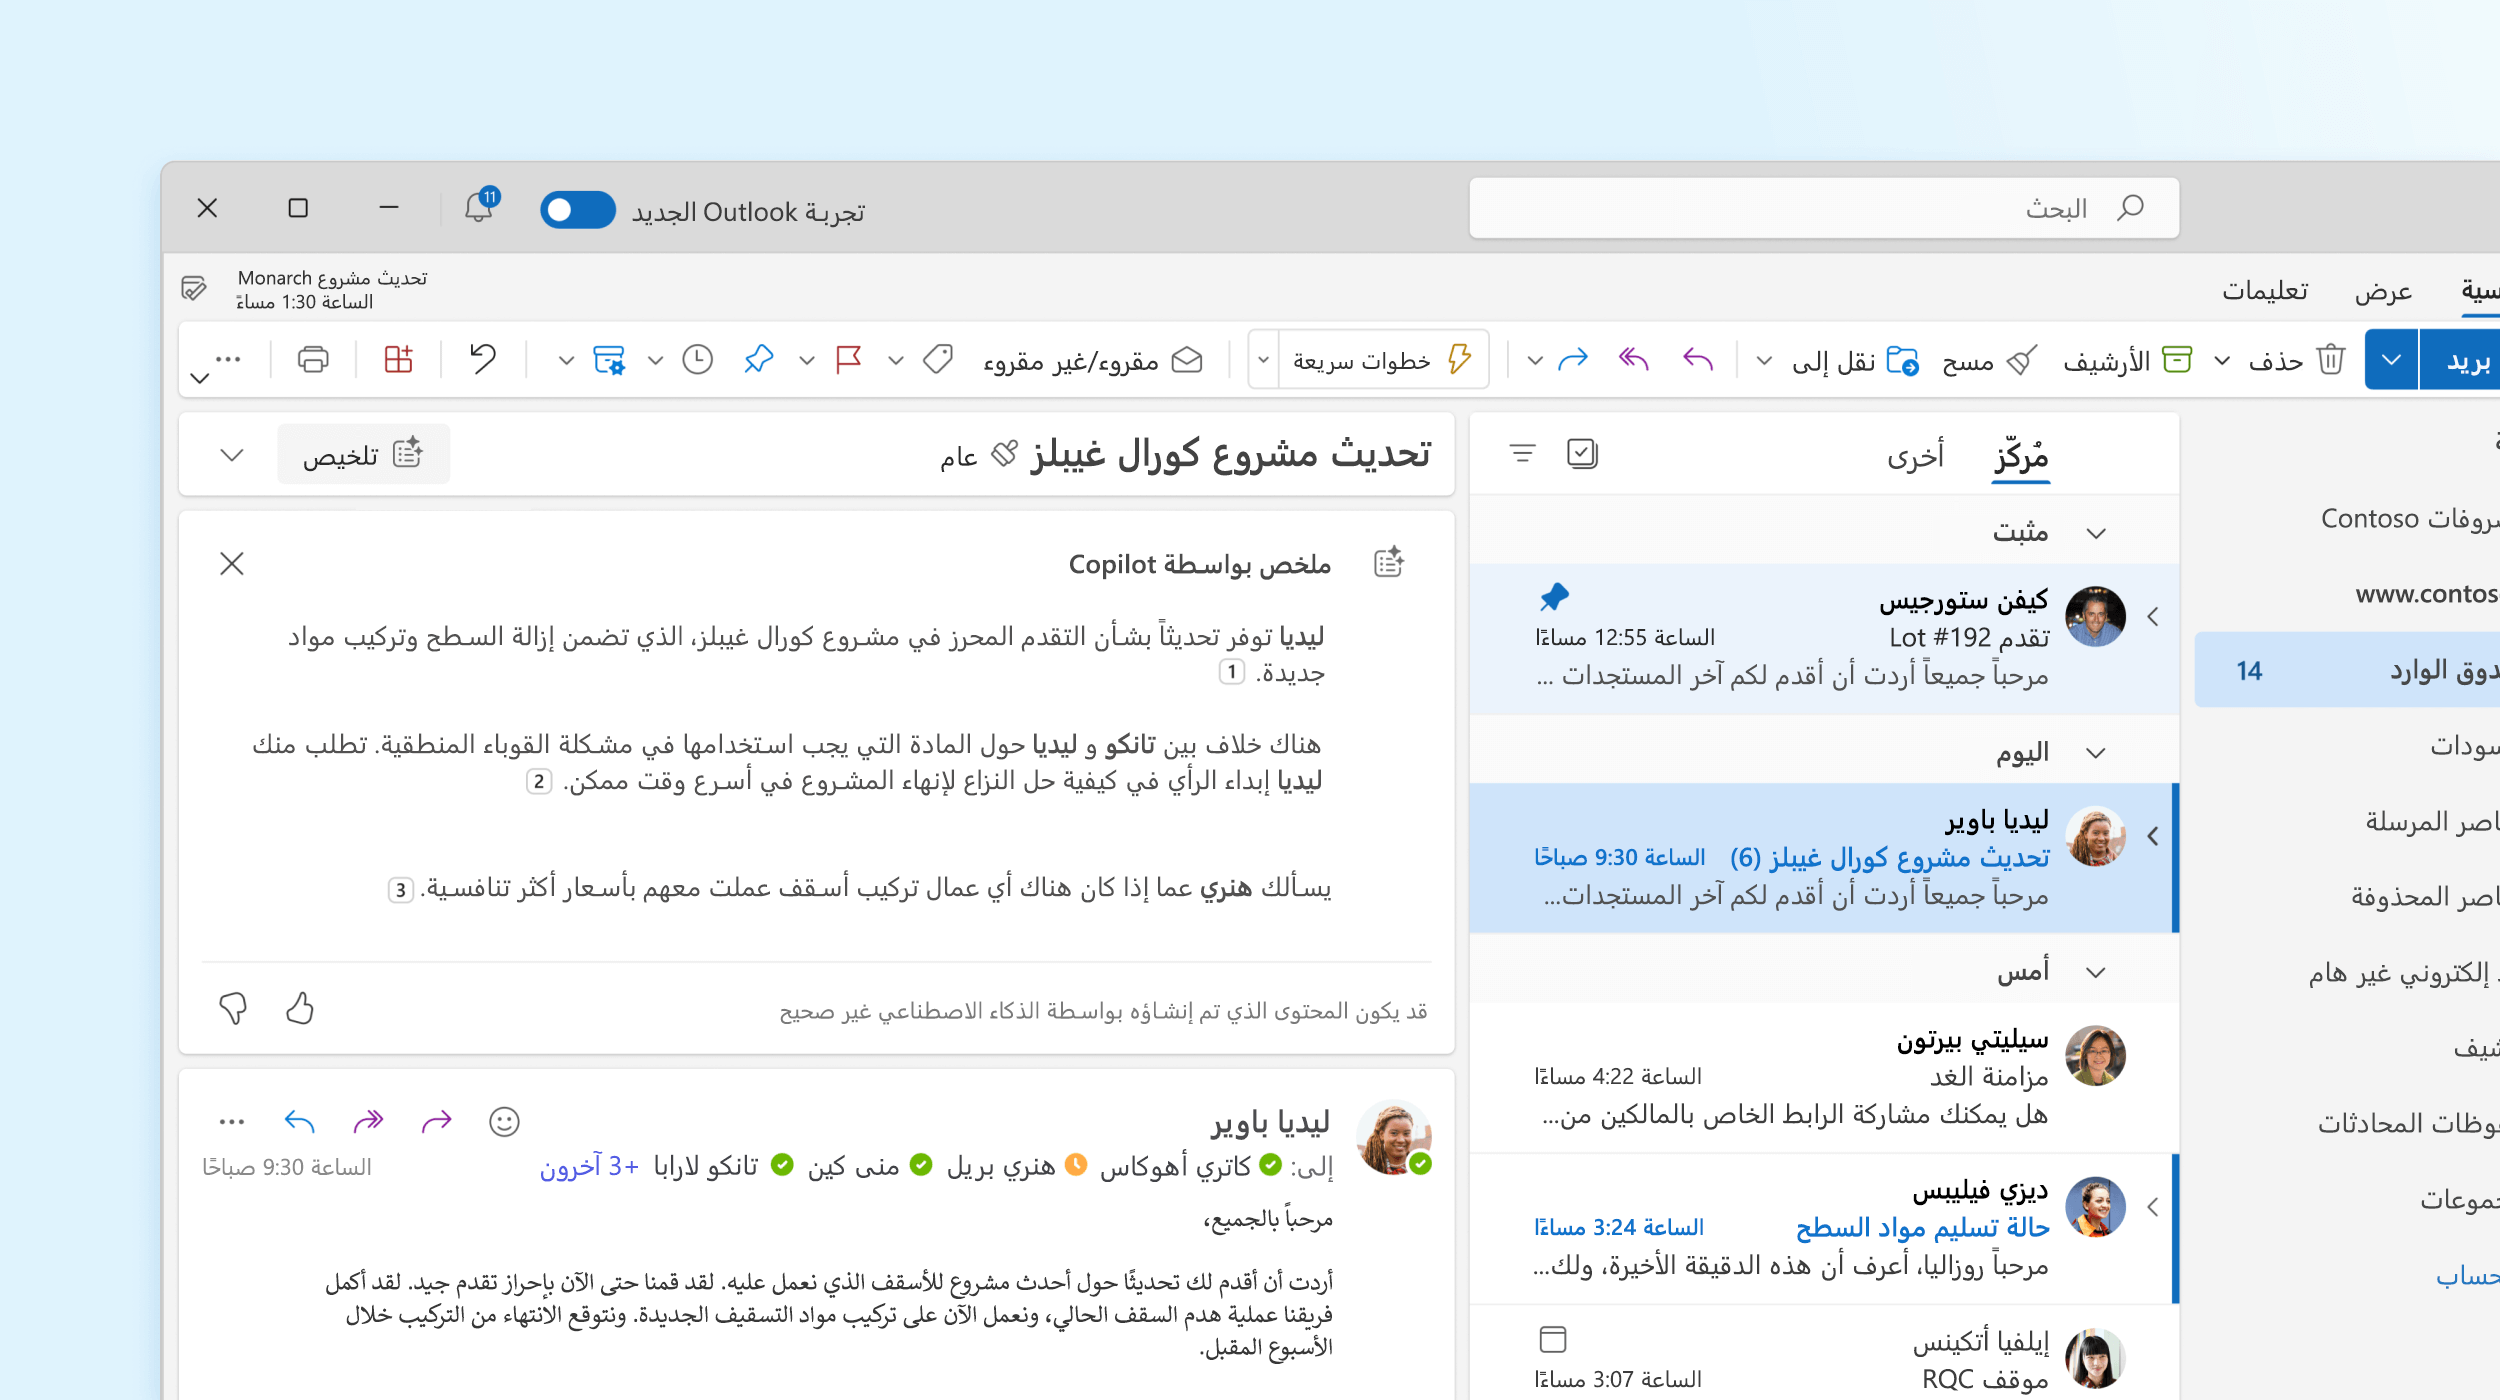Open the Categorize tag dropdown arrow

pos(896,360)
